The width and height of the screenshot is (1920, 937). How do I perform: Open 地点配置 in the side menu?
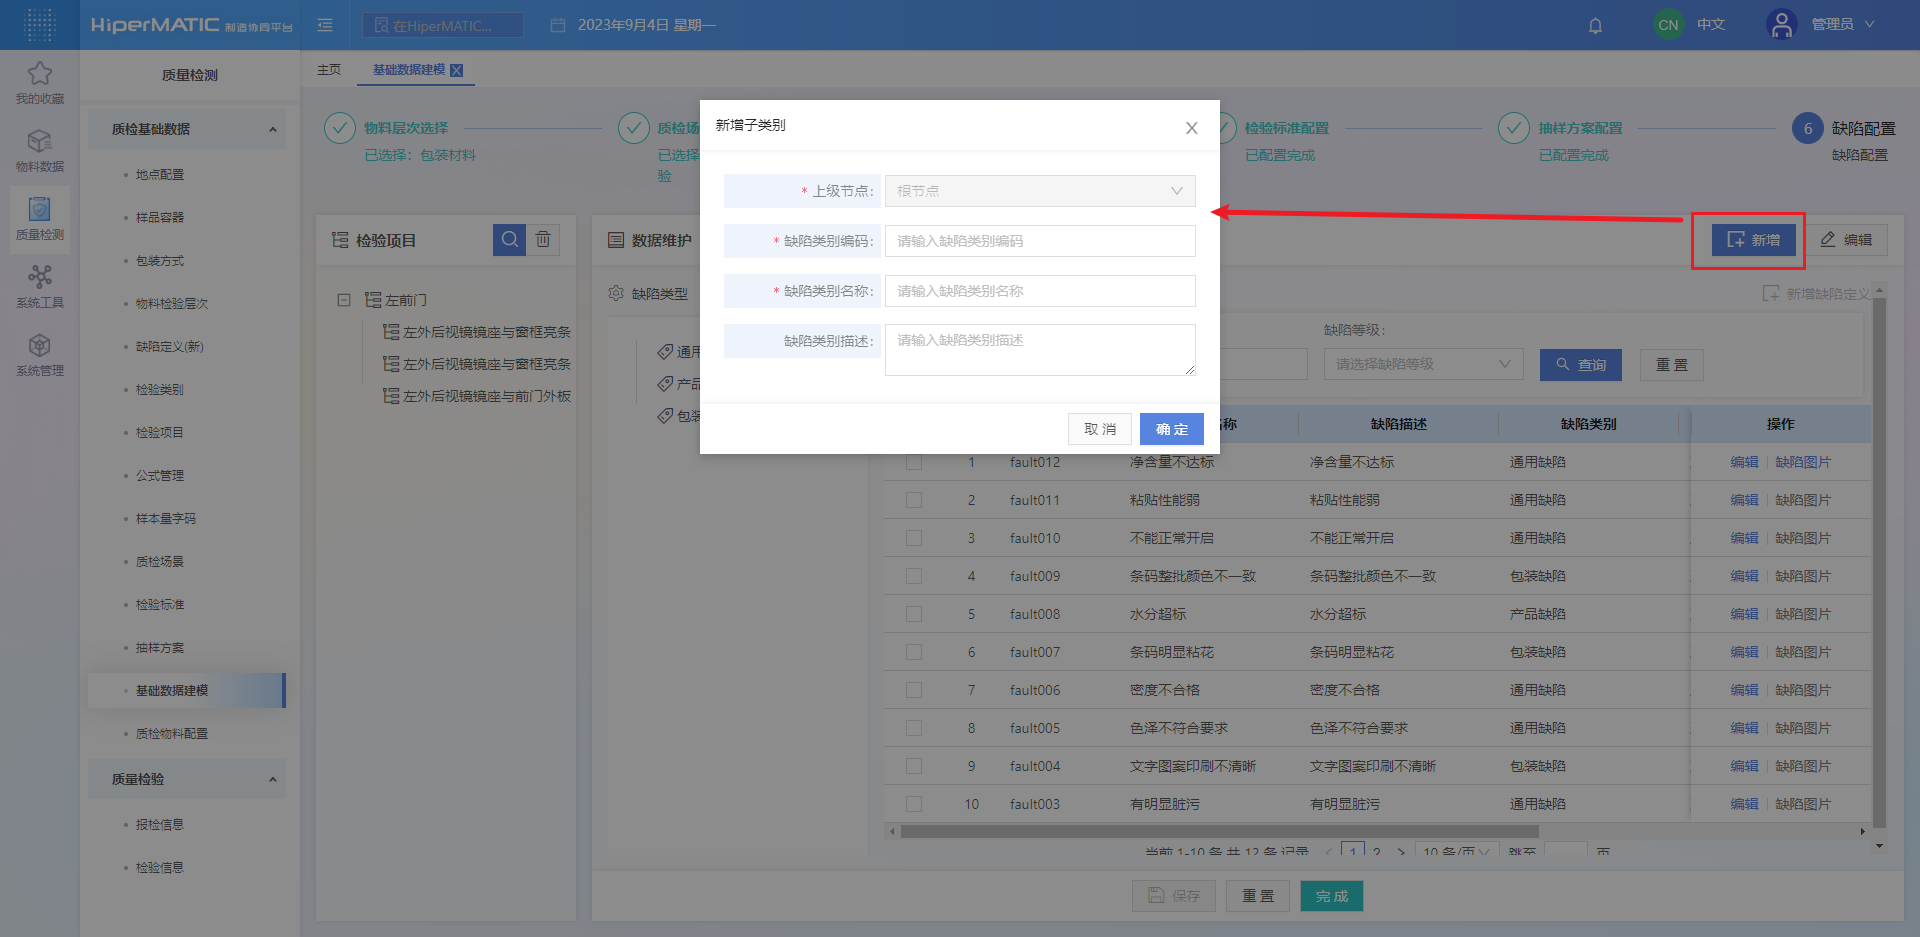pyautogui.click(x=160, y=174)
